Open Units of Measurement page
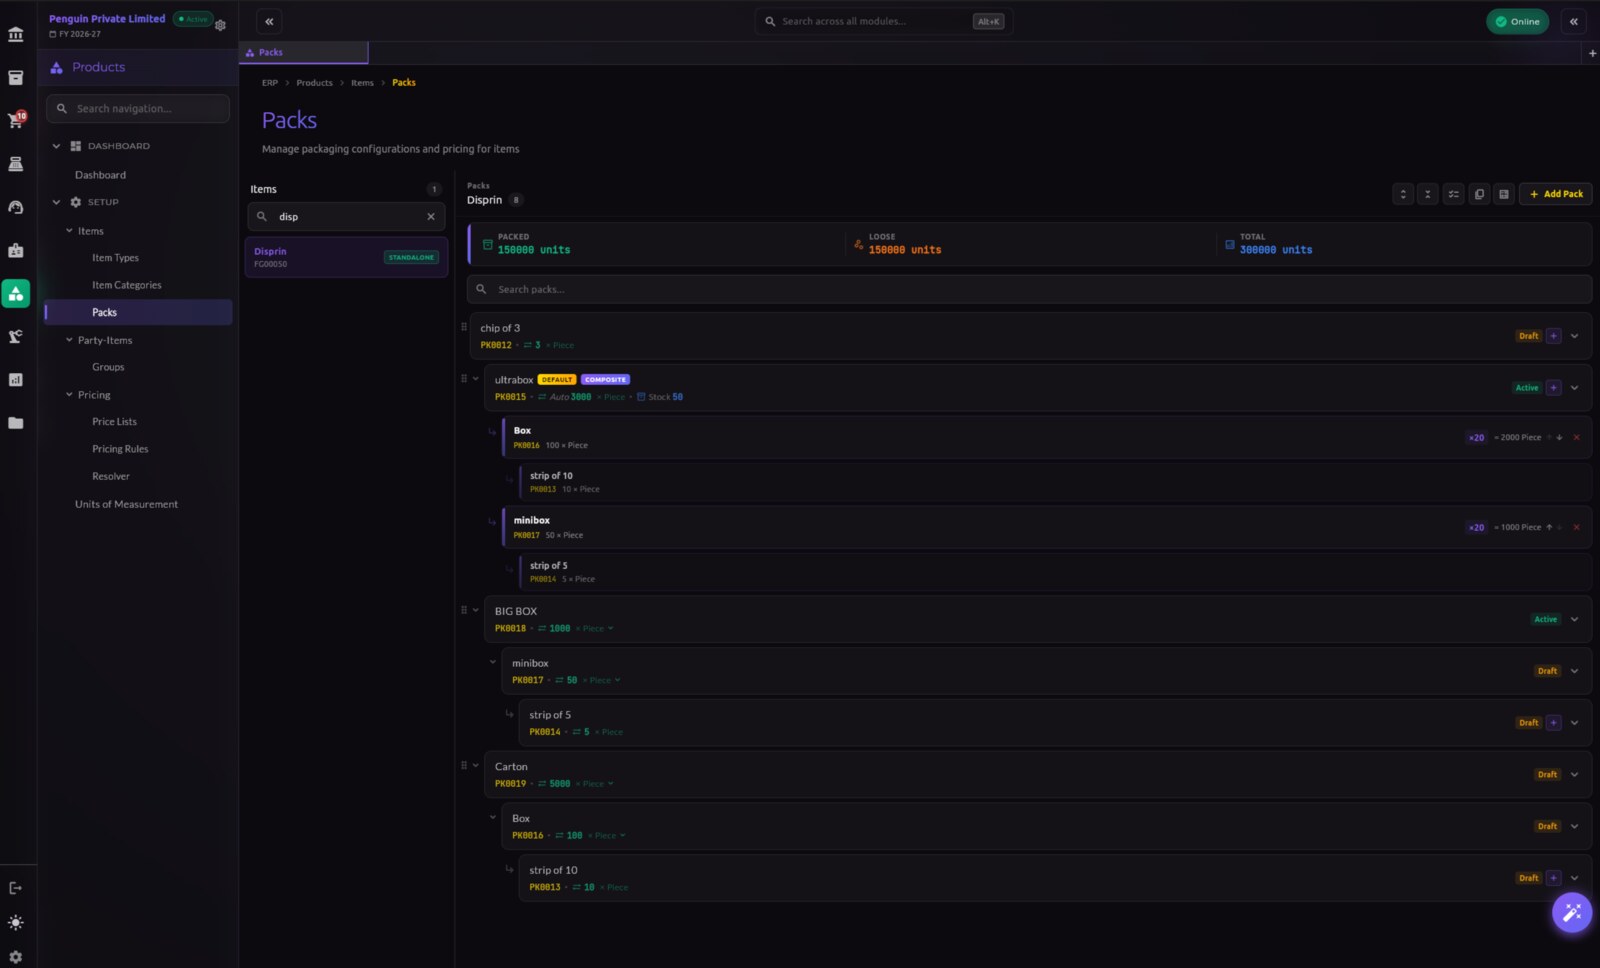1600x968 pixels. coord(126,504)
